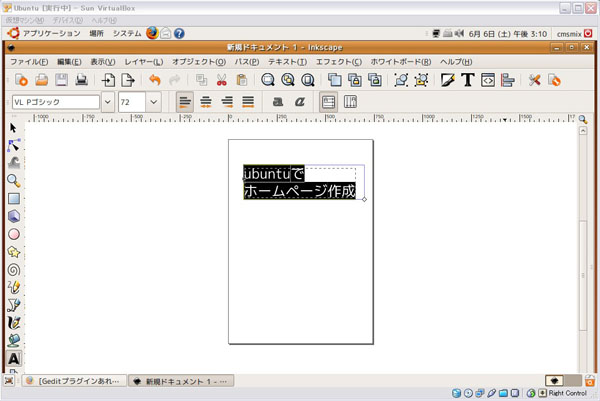Select the Star/Polygon tool
Screen dimensions: 600x401
point(14,252)
